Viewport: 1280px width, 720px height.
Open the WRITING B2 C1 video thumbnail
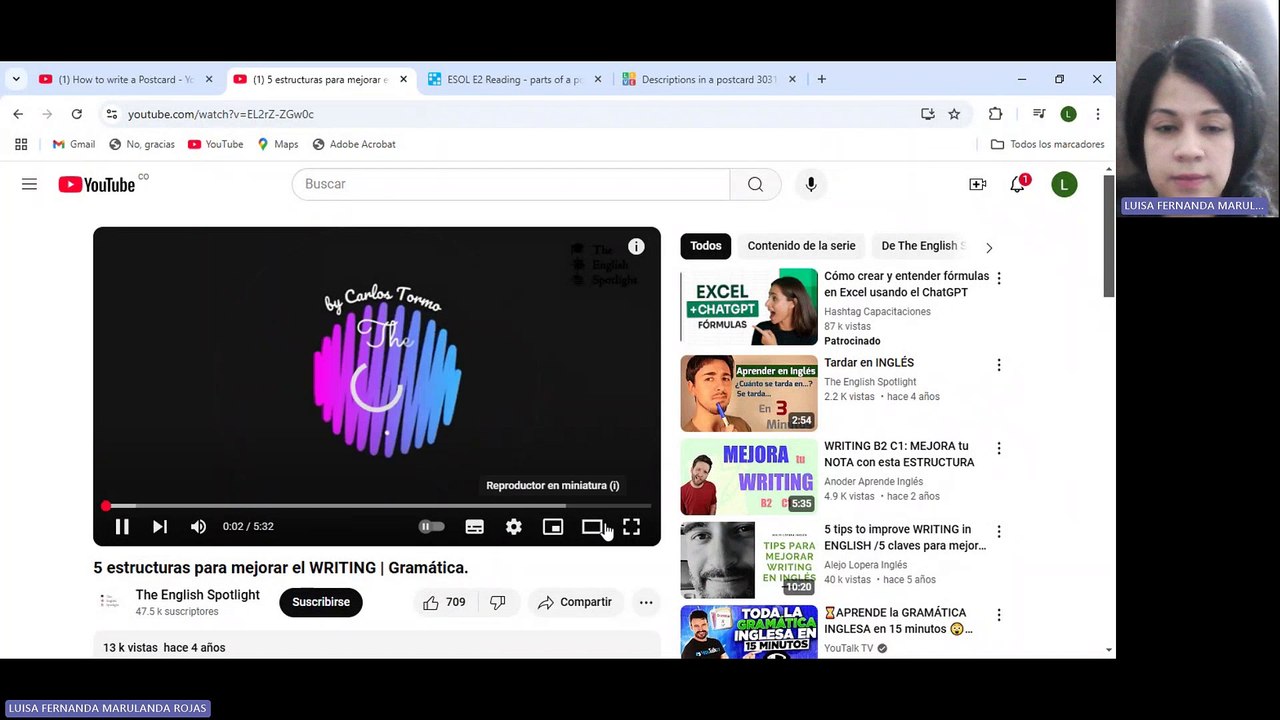749,476
